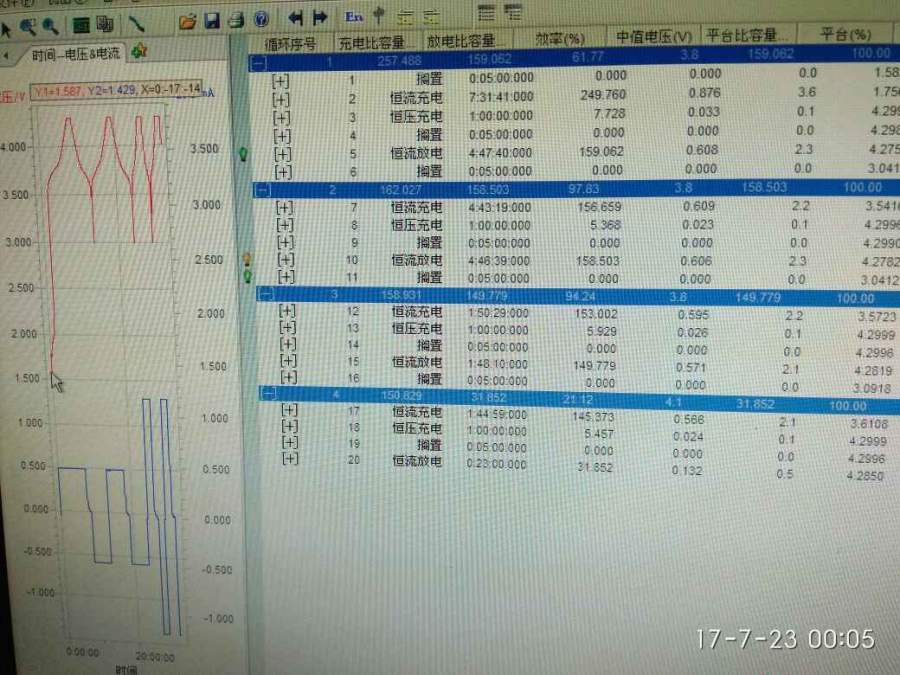Screen dimensions: 900x675
Task: Expand step 10 恒流放电 row
Action: pos(285,259)
